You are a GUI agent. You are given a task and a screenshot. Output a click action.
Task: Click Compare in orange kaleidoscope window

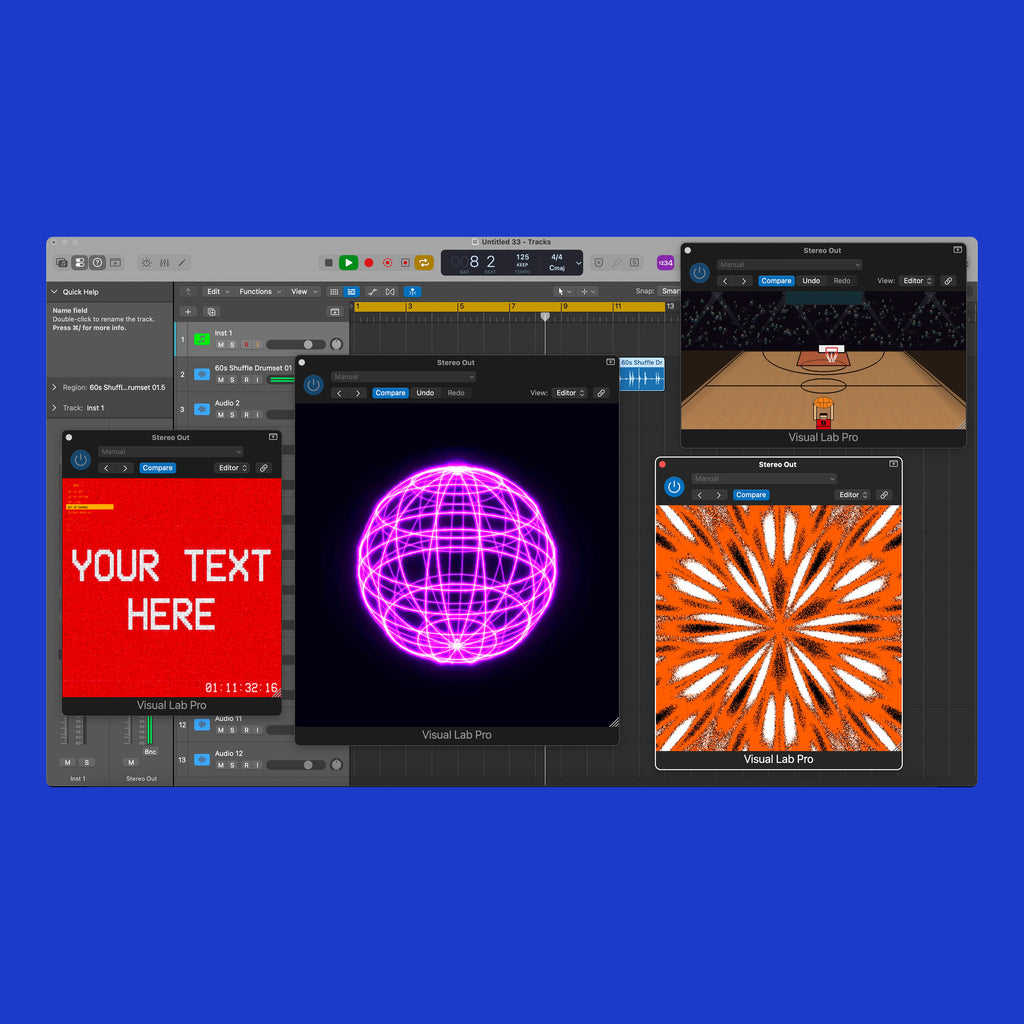tap(751, 495)
